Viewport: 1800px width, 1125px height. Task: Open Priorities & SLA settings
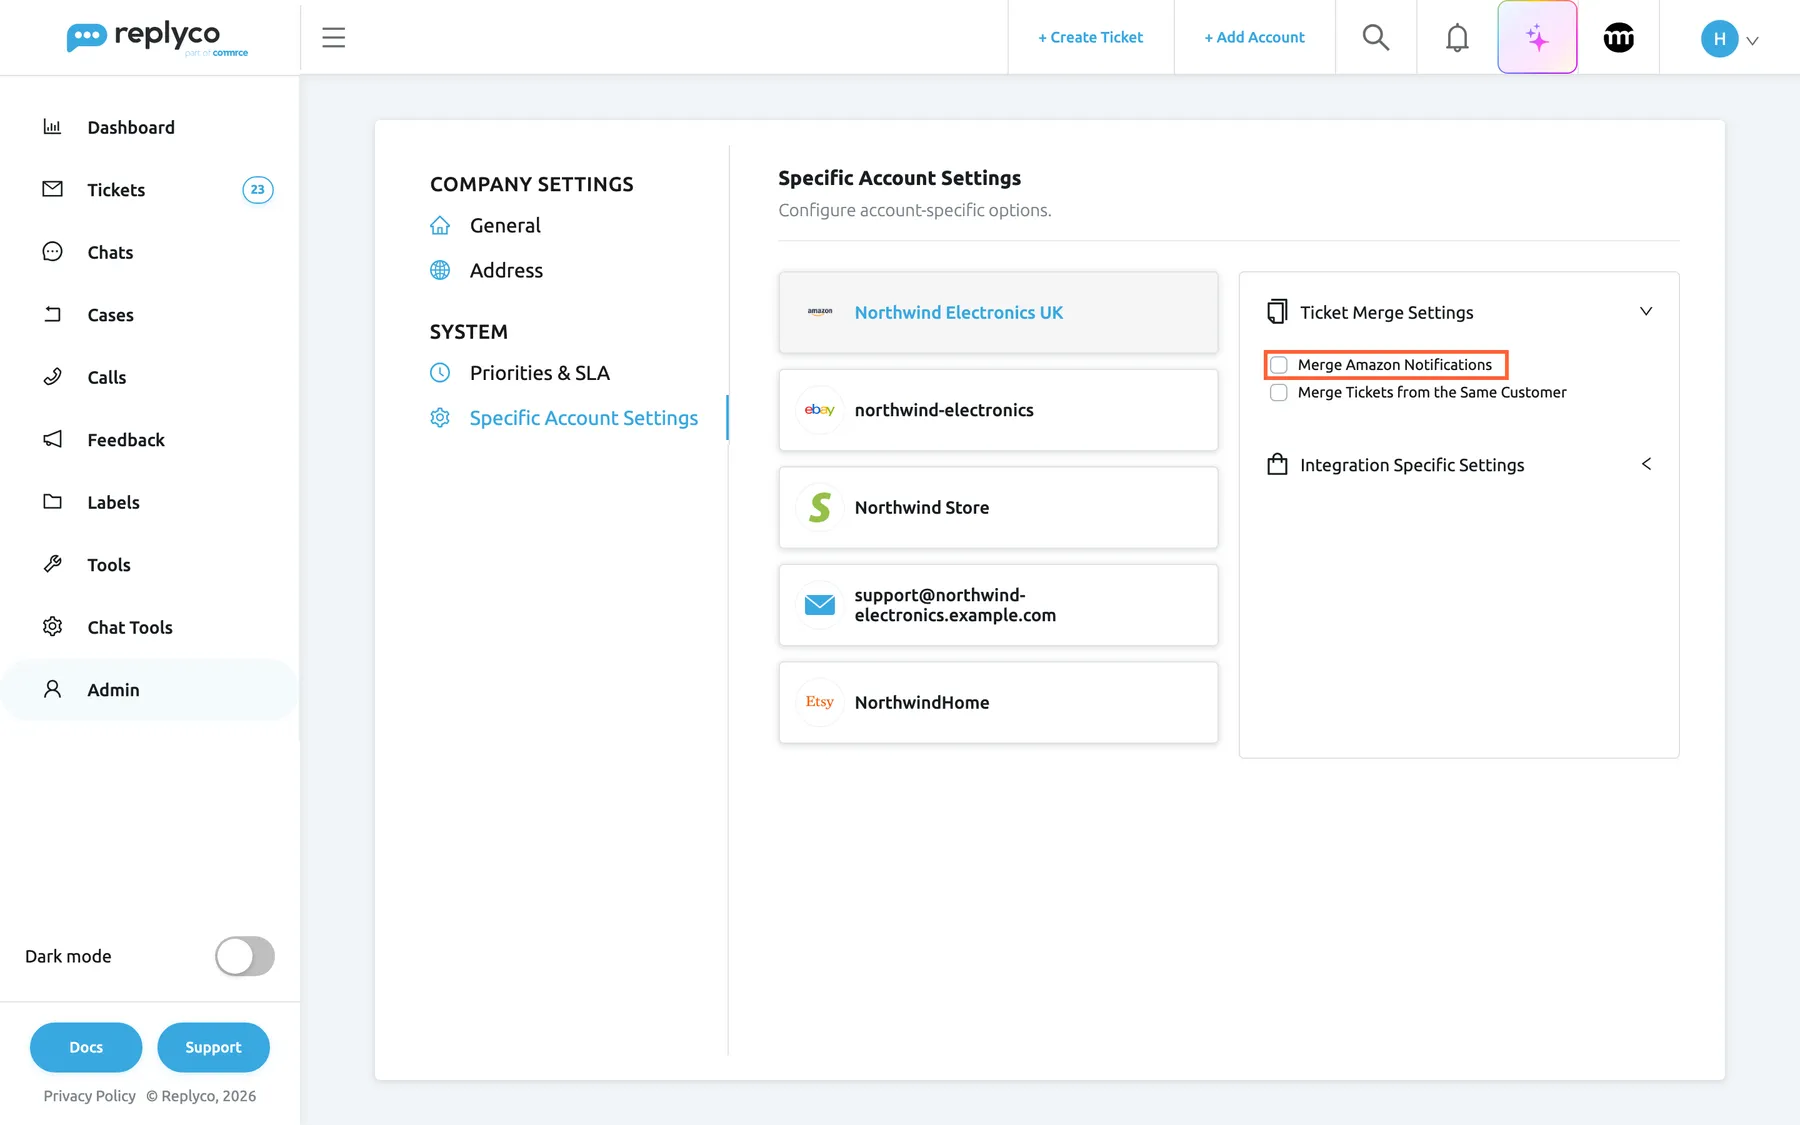tap(540, 373)
